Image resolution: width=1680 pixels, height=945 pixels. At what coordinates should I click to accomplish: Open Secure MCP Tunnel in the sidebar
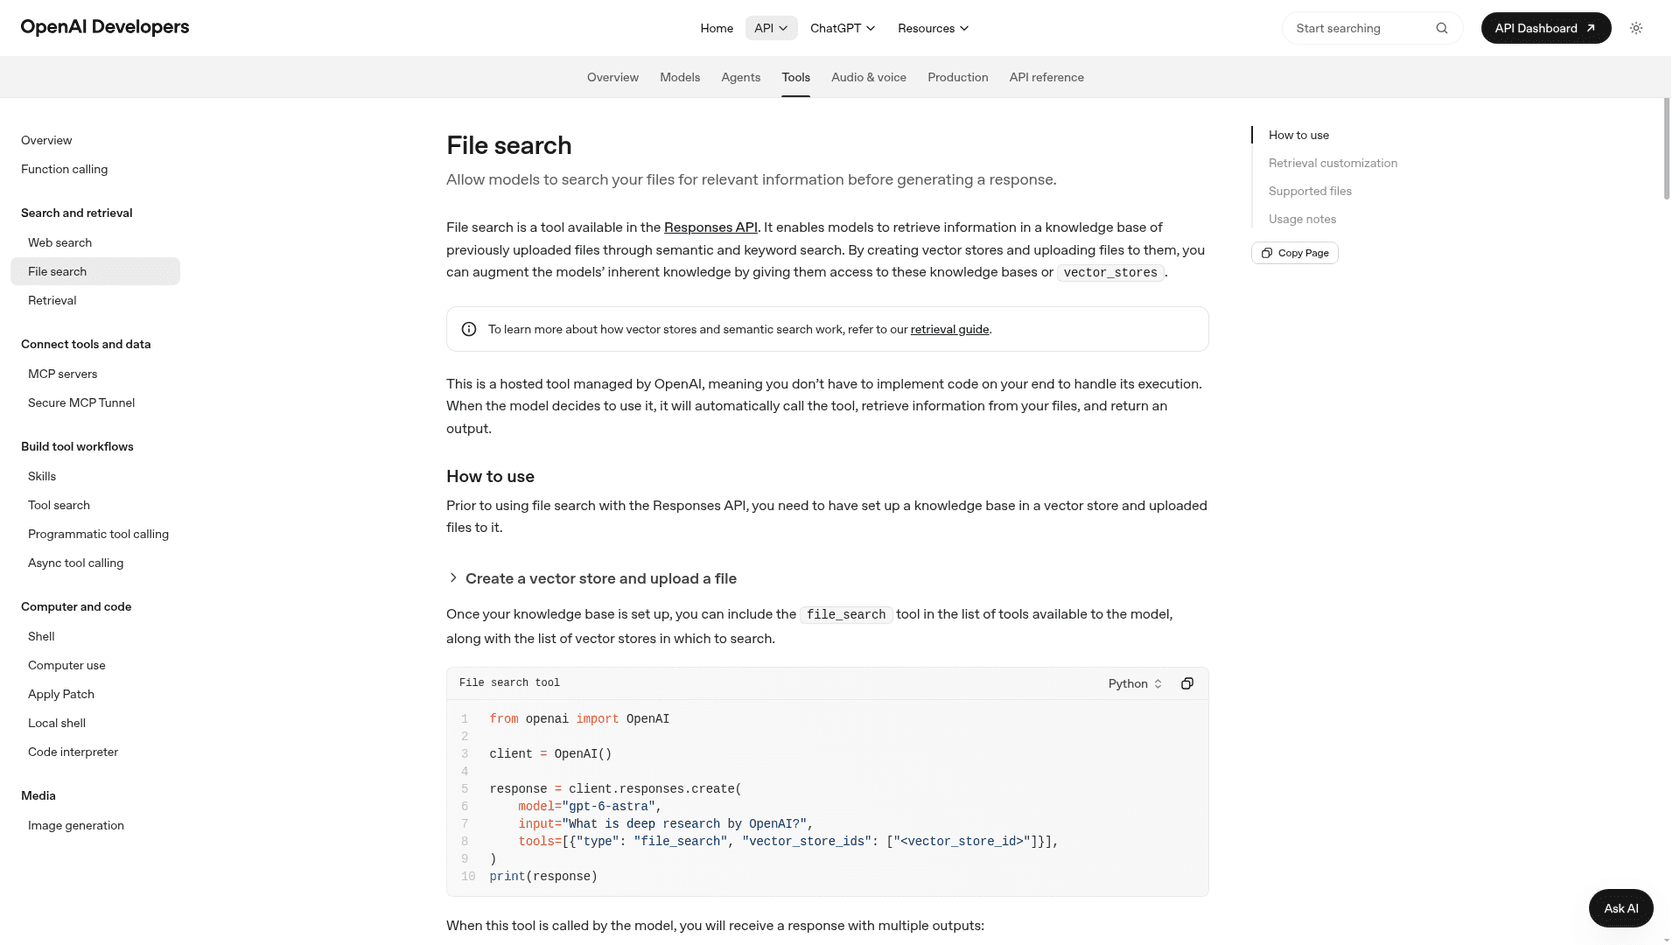pyautogui.click(x=82, y=405)
